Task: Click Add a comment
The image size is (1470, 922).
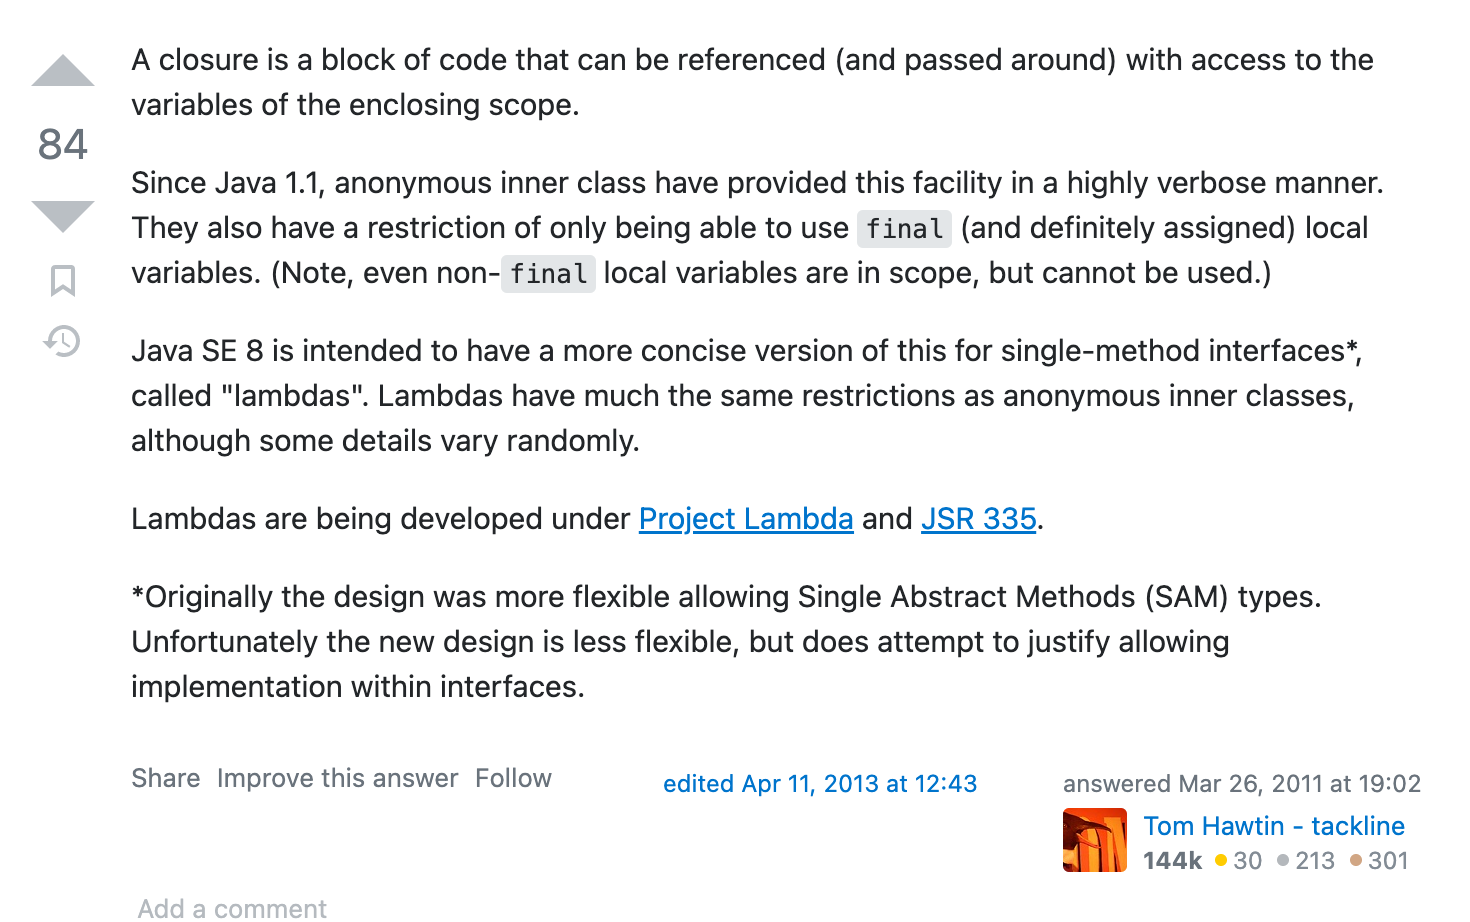Action: (232, 908)
